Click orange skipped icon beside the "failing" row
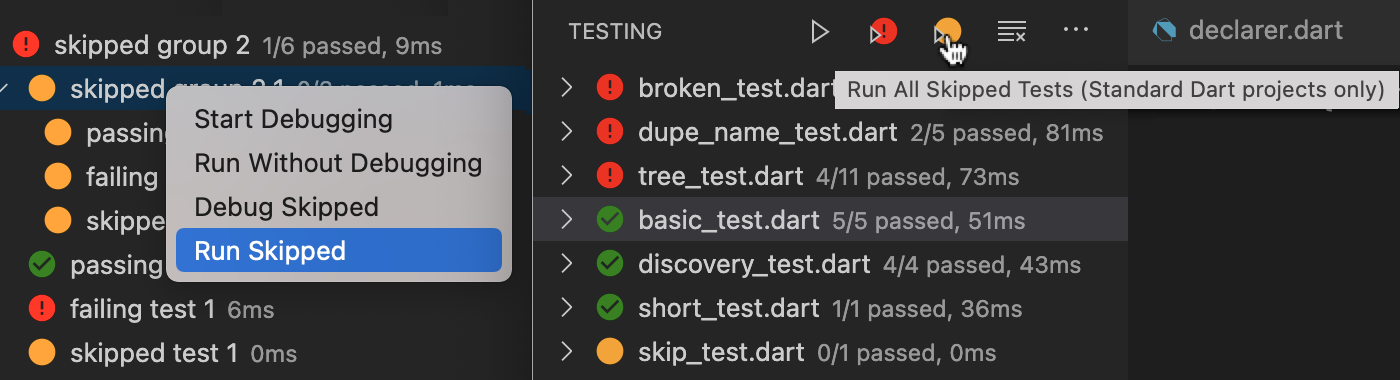 click(x=58, y=177)
